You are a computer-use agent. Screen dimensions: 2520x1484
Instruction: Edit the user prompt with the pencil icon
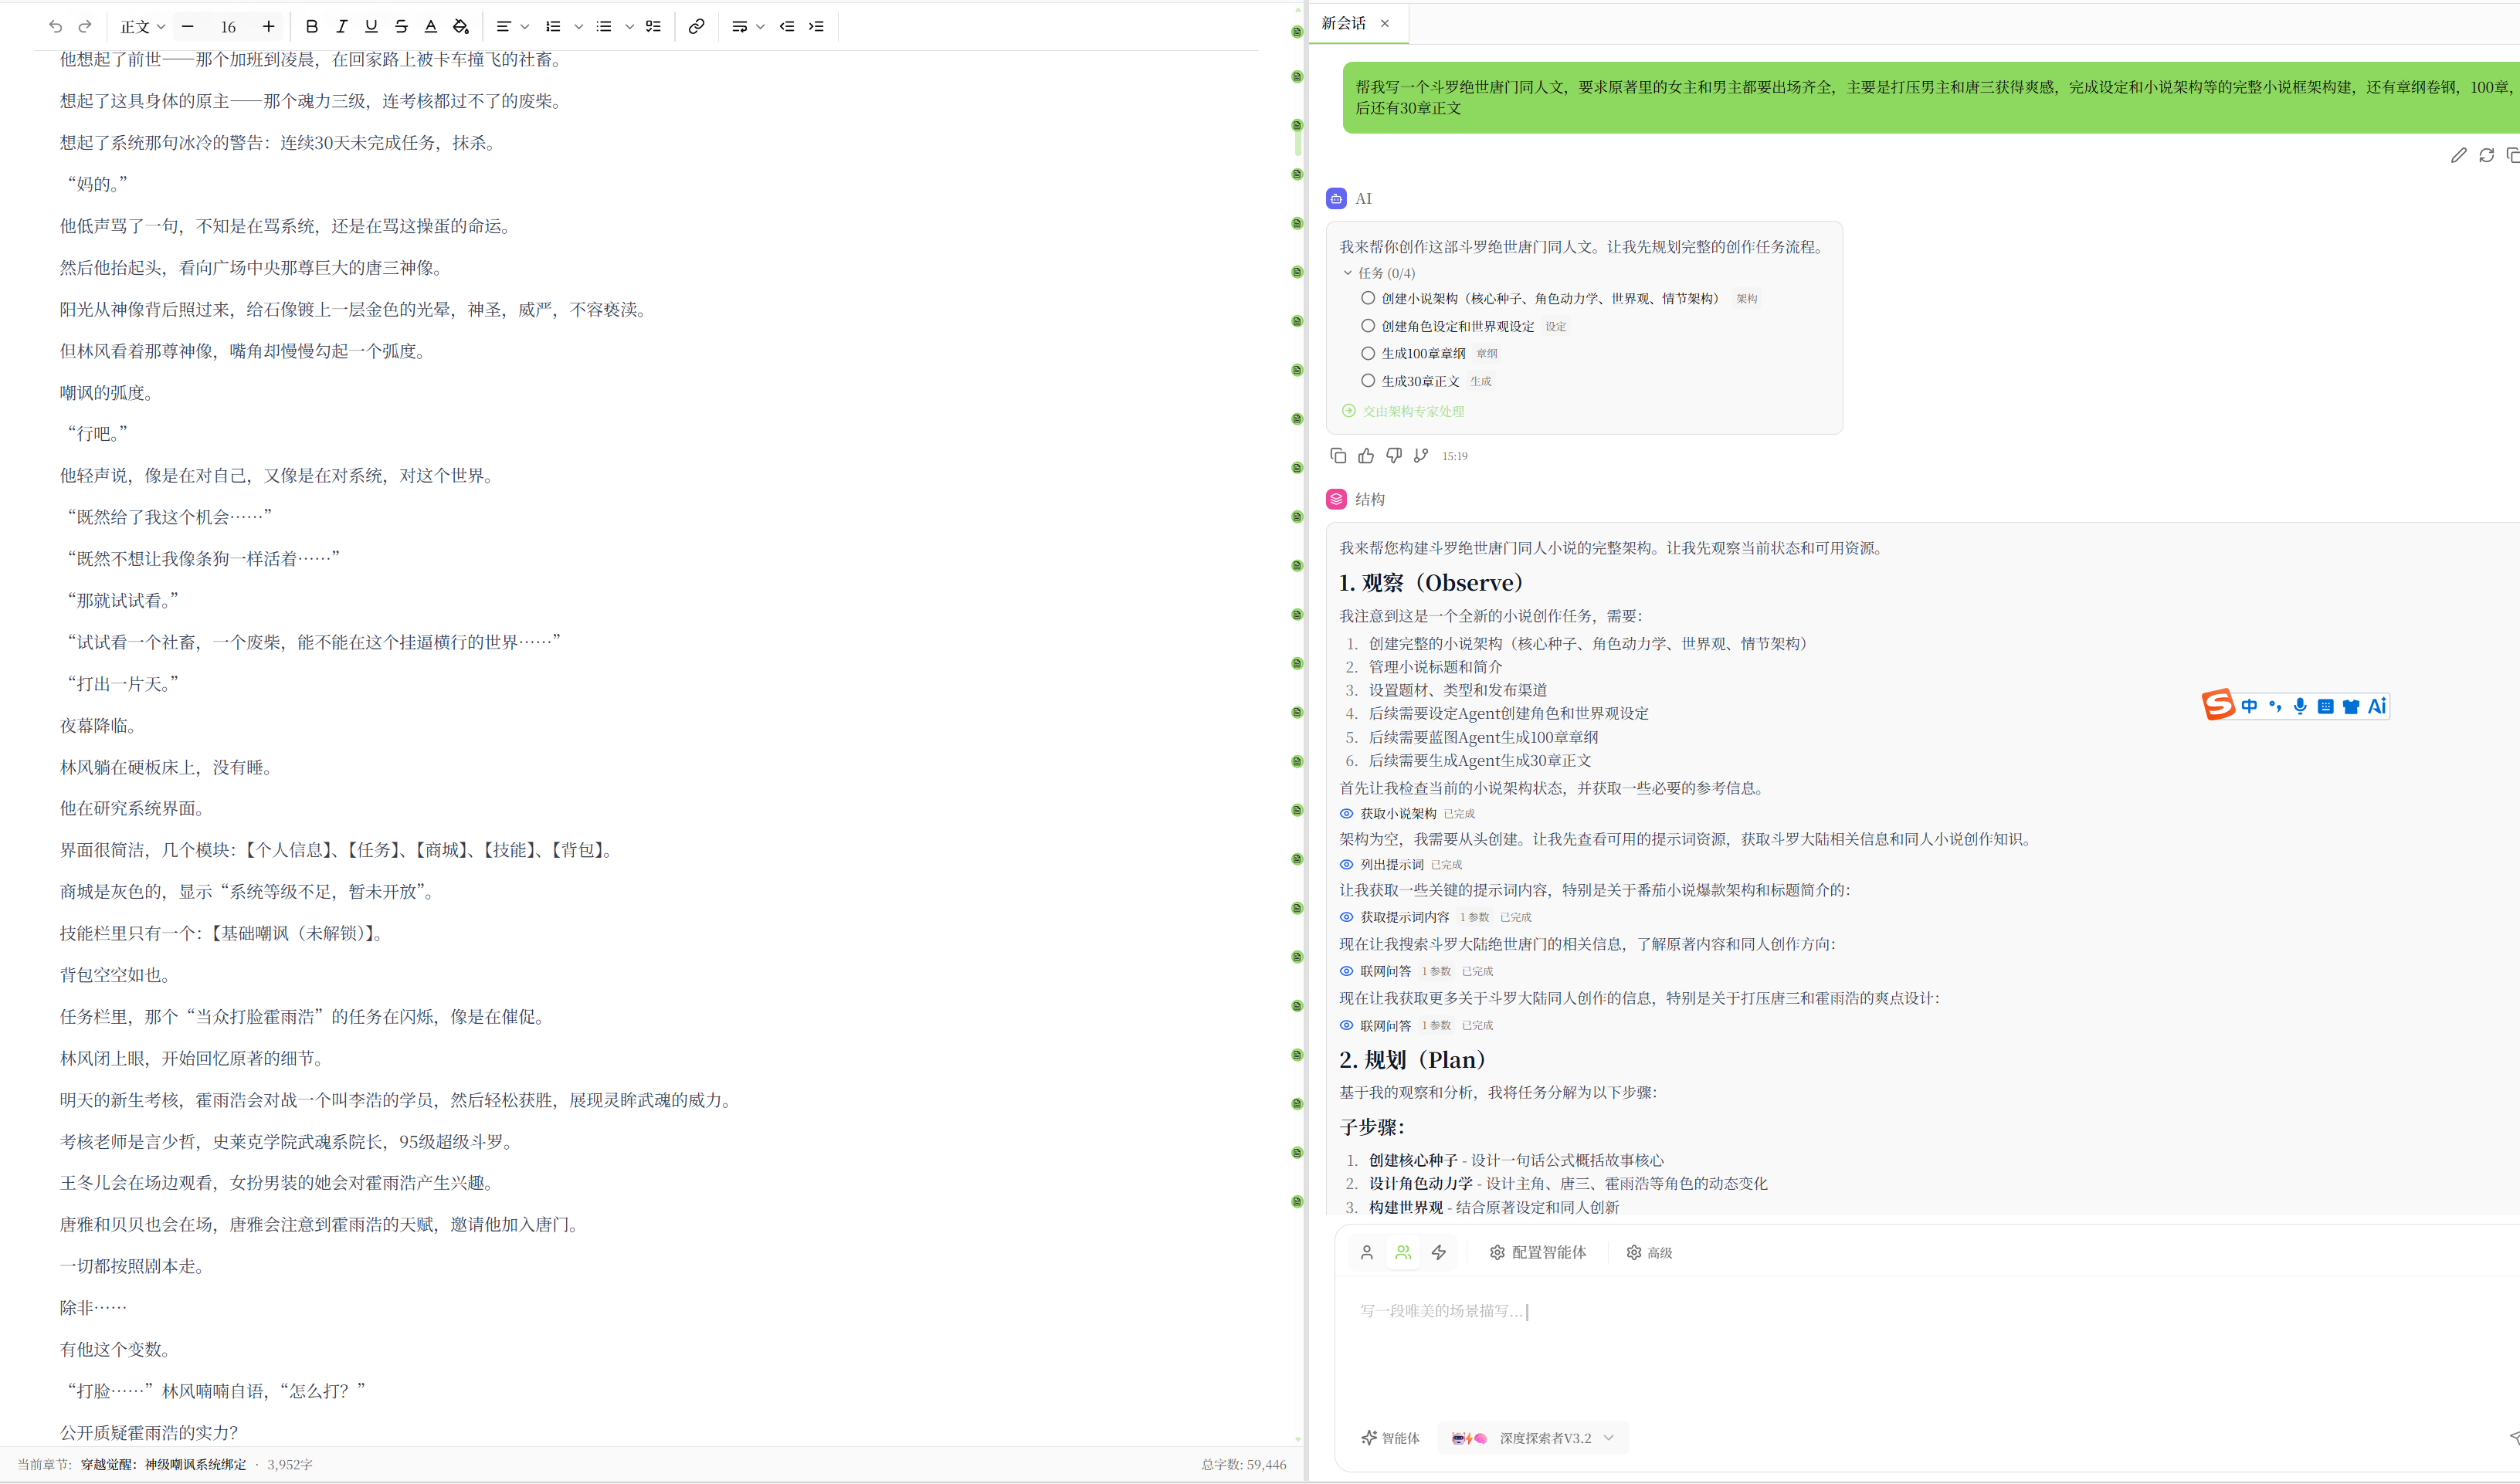2458,155
